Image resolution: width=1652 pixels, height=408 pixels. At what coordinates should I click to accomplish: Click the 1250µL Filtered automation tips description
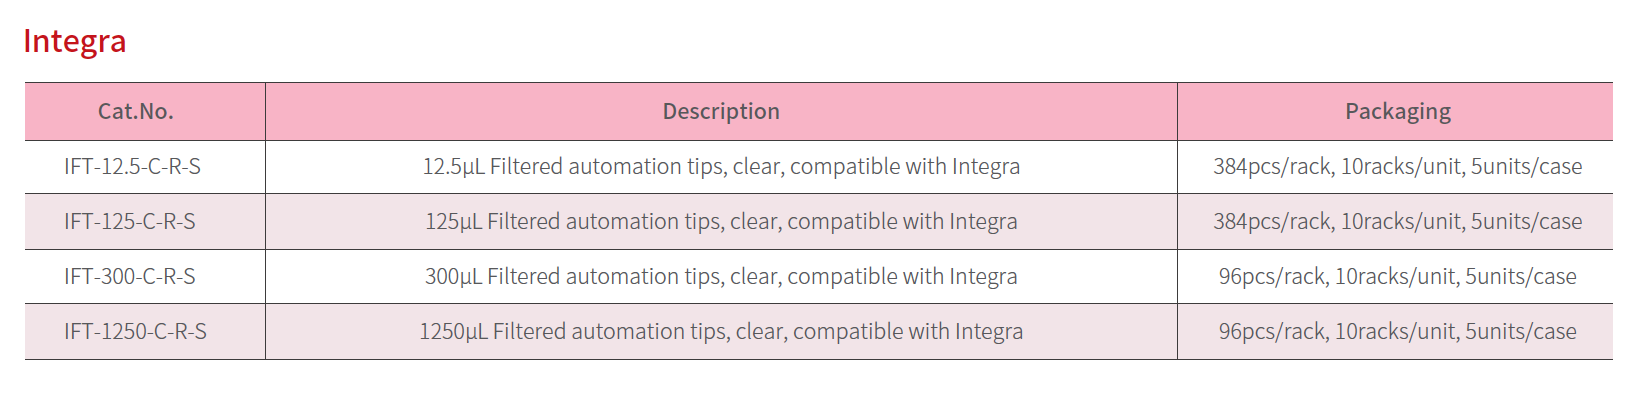[721, 332]
